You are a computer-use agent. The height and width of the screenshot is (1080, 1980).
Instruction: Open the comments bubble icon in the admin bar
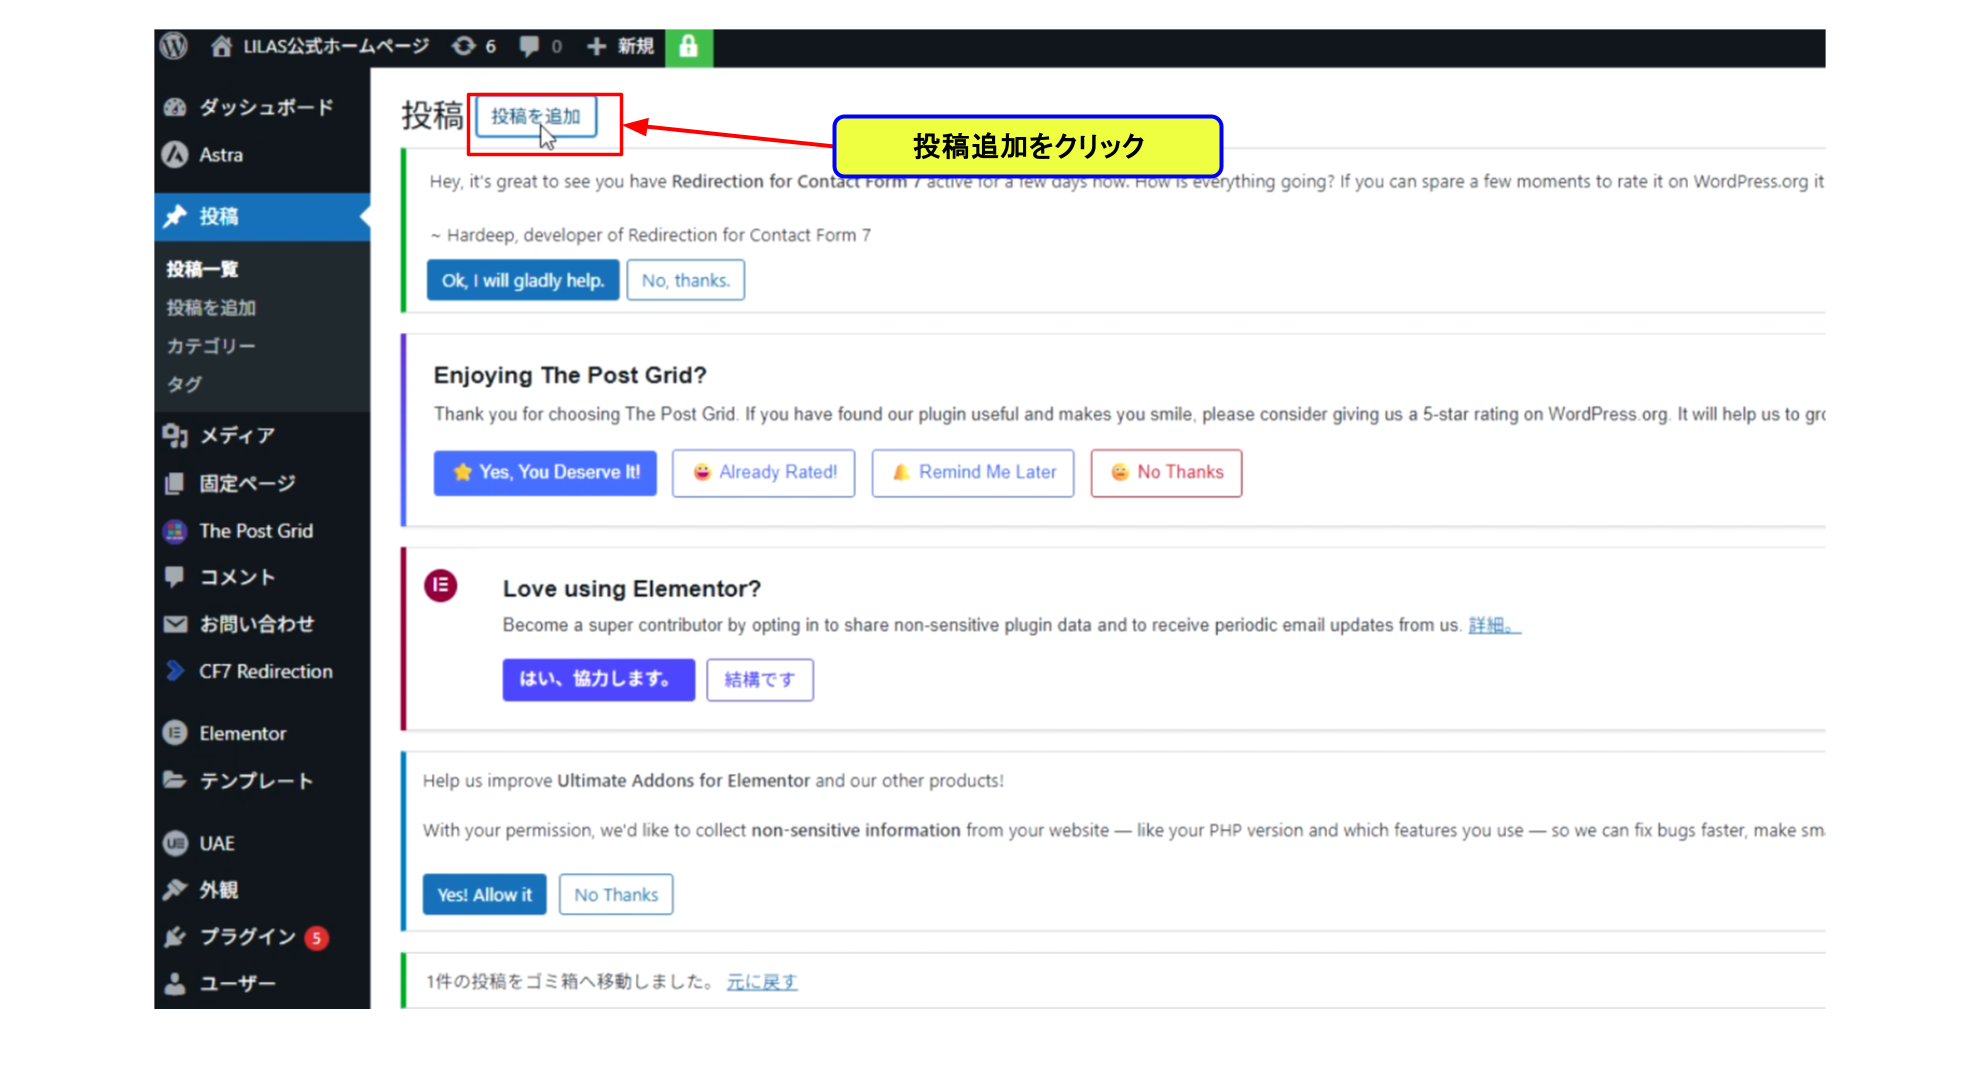[x=529, y=46]
